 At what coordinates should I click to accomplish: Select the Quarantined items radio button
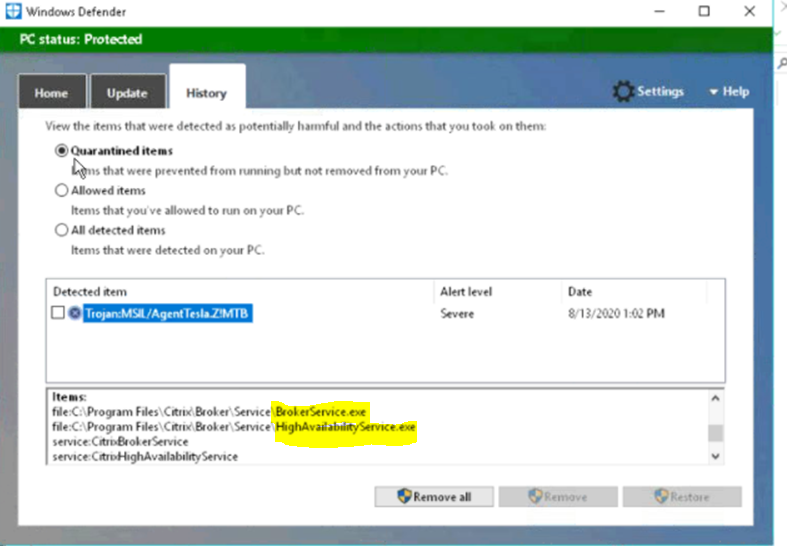click(61, 151)
